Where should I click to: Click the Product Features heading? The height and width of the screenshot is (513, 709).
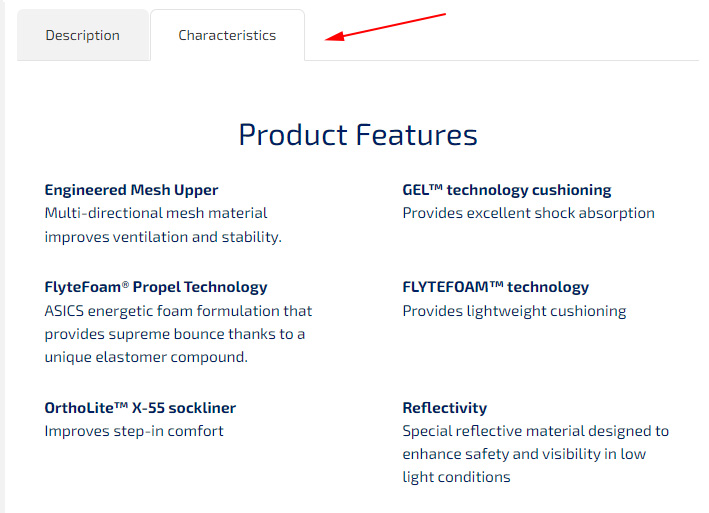[x=358, y=135]
